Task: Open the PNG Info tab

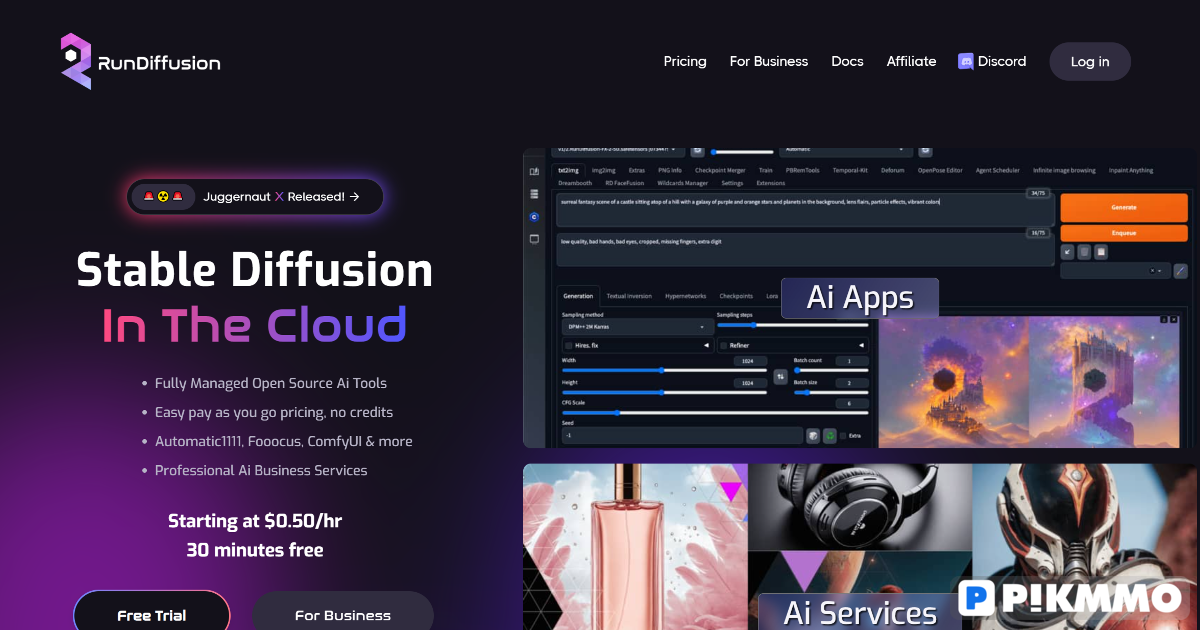Action: click(x=670, y=170)
